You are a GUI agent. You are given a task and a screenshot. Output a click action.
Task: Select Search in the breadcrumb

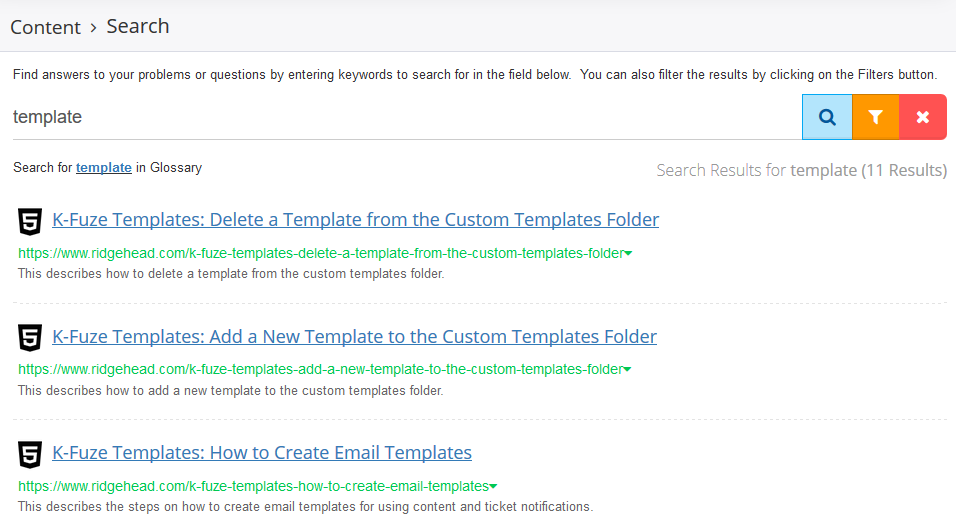pyautogui.click(x=138, y=26)
